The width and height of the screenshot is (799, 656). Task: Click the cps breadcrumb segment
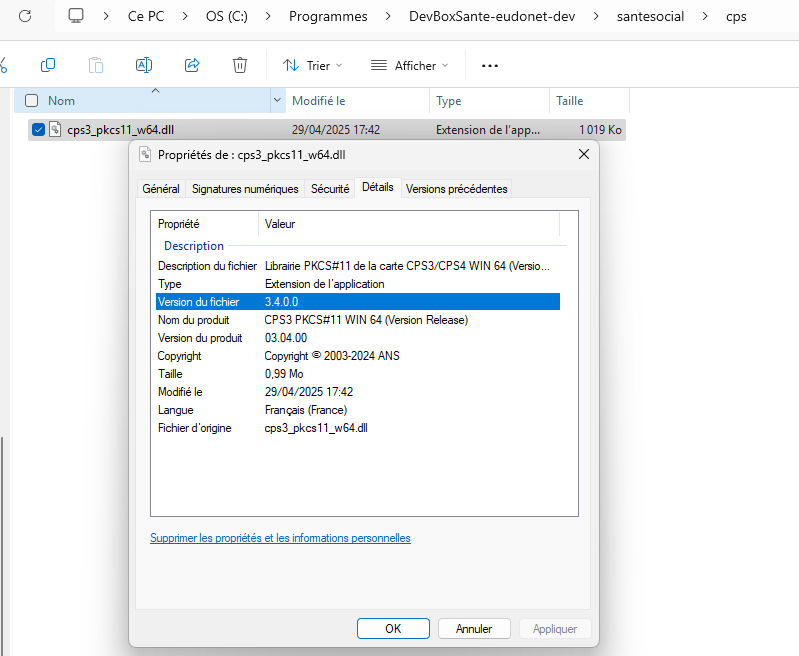click(736, 16)
